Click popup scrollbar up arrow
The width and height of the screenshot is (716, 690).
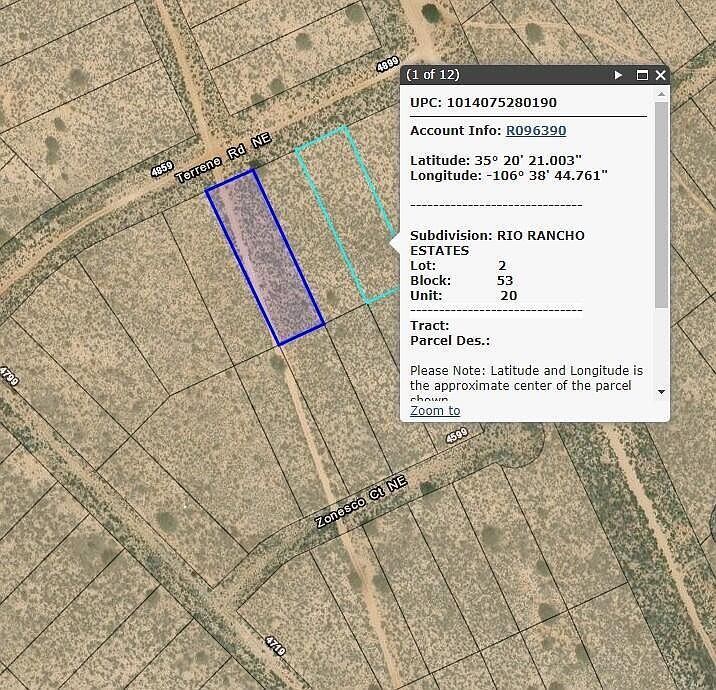pos(661,94)
